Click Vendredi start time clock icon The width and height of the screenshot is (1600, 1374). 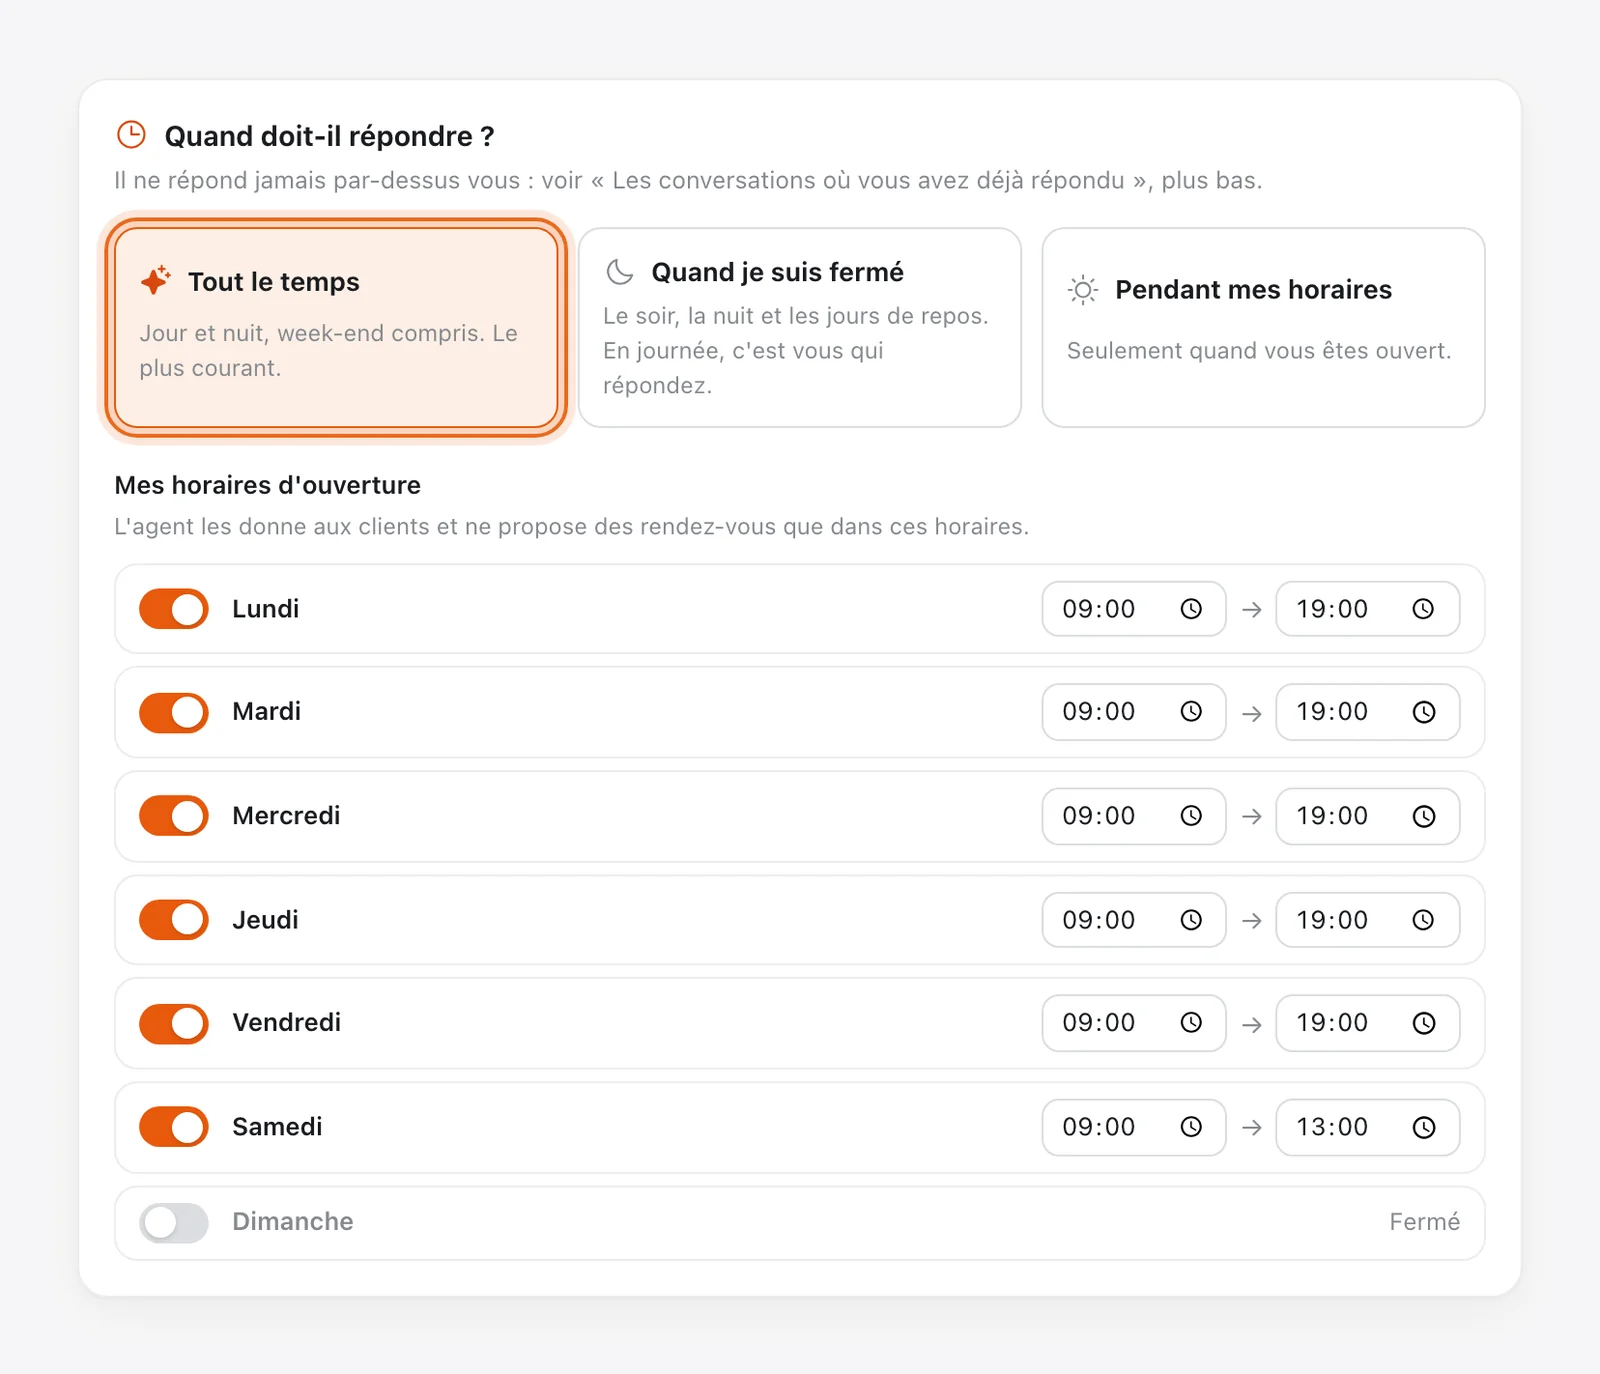pos(1191,1023)
